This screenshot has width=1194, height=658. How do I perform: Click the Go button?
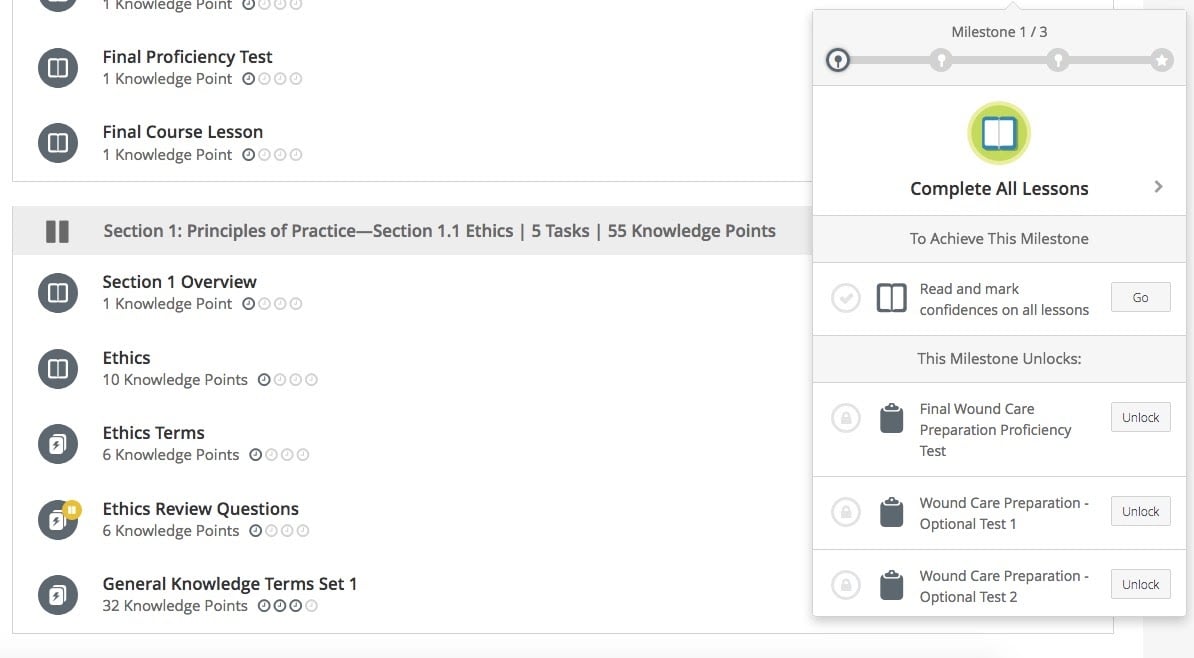1140,298
